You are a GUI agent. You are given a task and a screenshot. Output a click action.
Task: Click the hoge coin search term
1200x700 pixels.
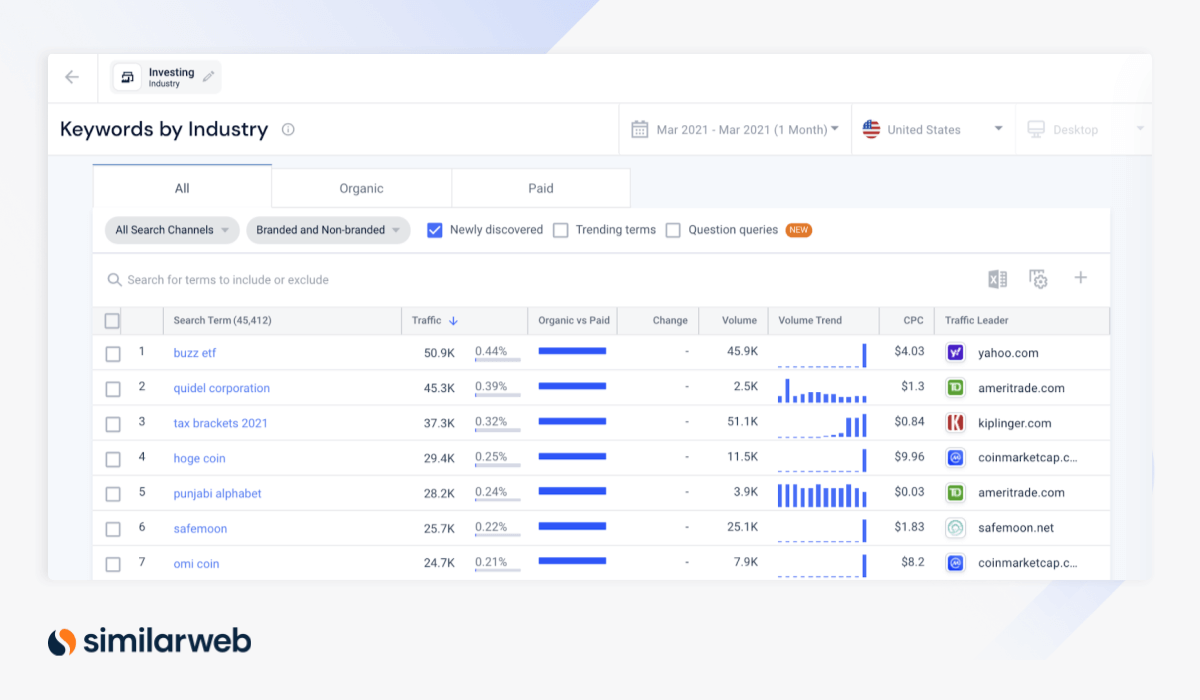199,458
